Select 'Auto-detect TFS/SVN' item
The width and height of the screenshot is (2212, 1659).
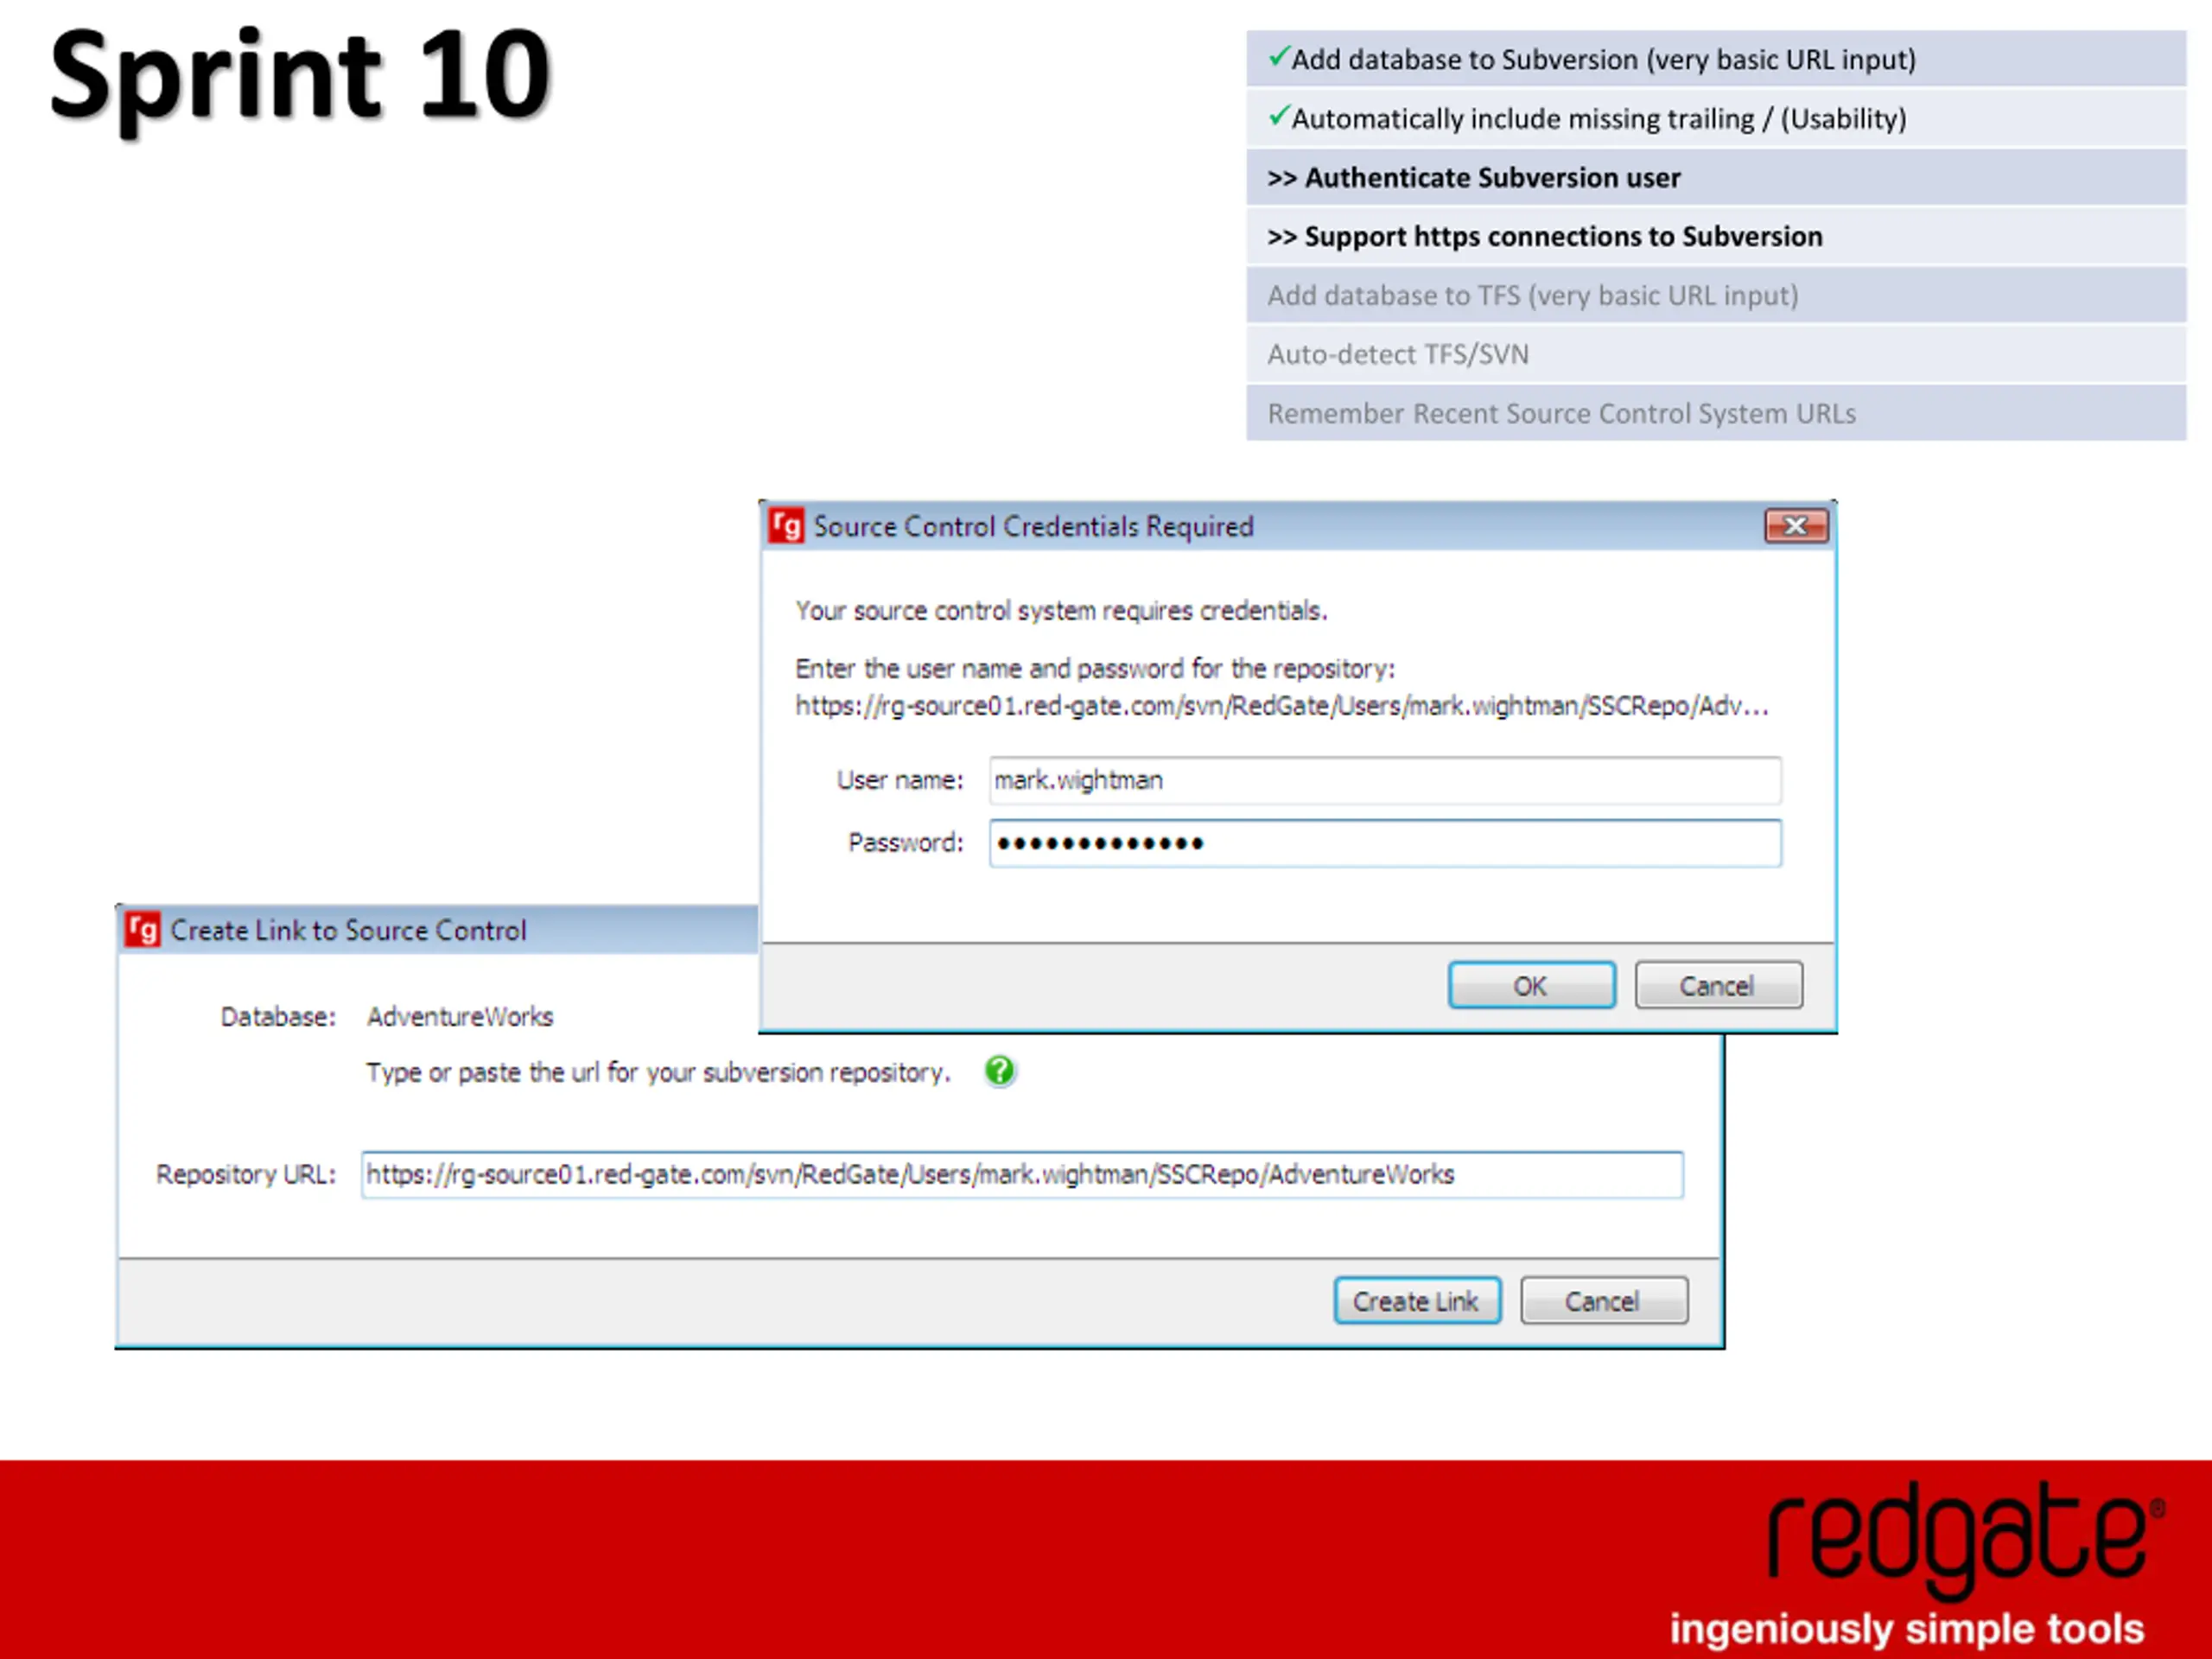coord(1716,354)
